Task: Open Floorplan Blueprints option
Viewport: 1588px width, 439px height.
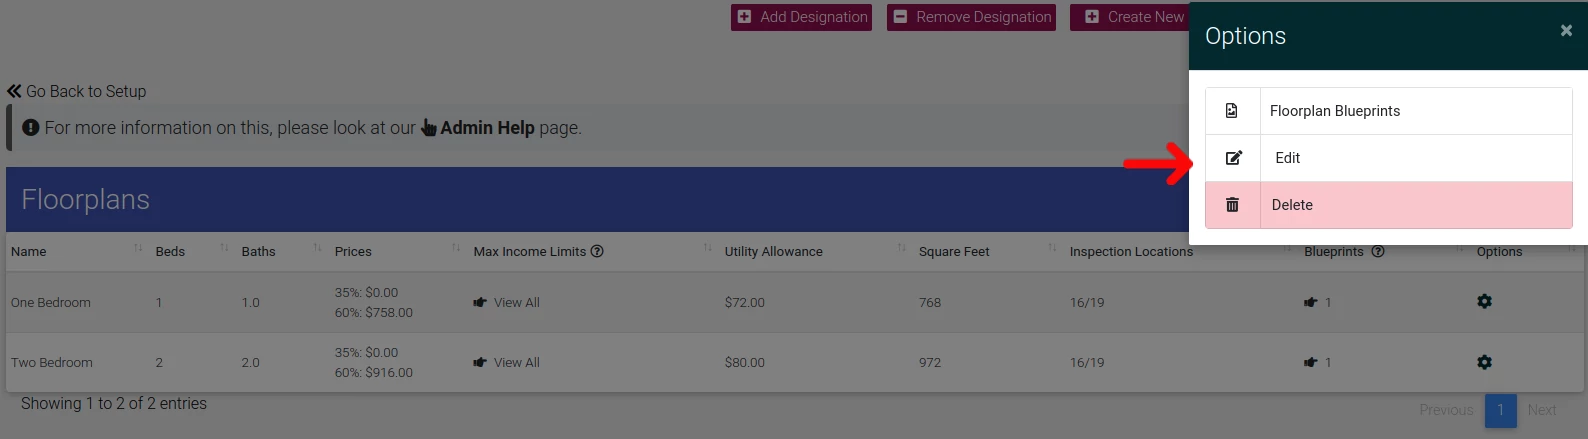Action: click(1388, 111)
